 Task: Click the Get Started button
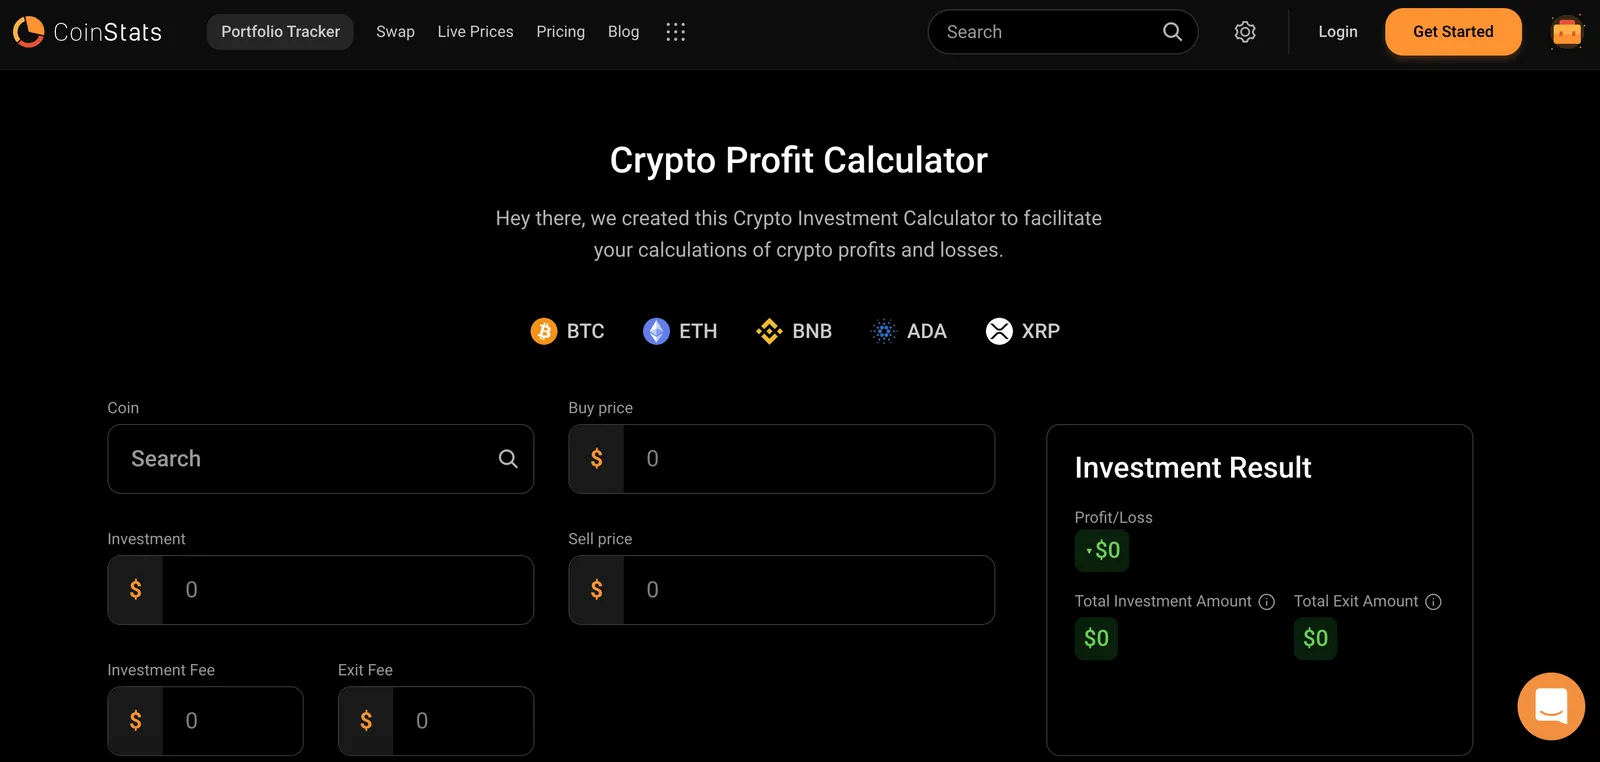coord(1453,32)
